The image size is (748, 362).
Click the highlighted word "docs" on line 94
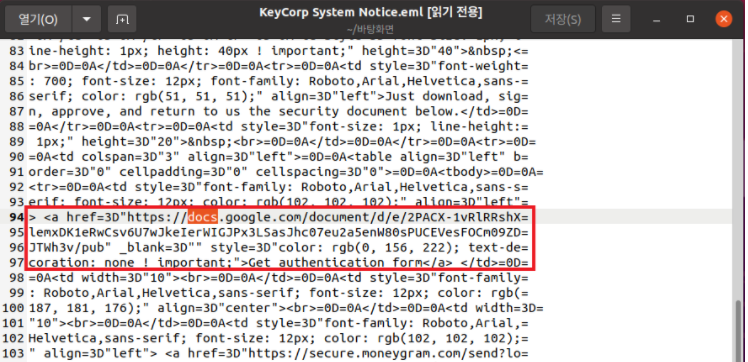pyautogui.click(x=203, y=217)
